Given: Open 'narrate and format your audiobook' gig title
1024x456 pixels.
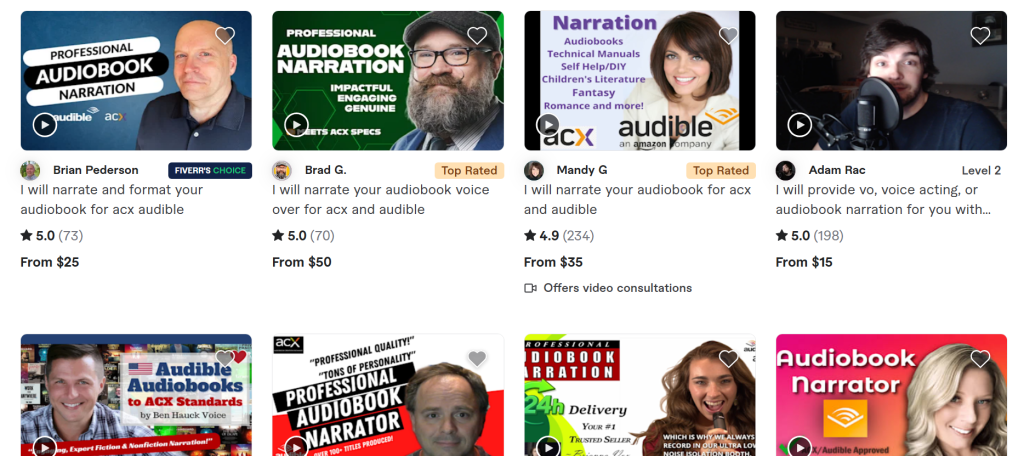Looking at the screenshot, I should pyautogui.click(x=112, y=200).
